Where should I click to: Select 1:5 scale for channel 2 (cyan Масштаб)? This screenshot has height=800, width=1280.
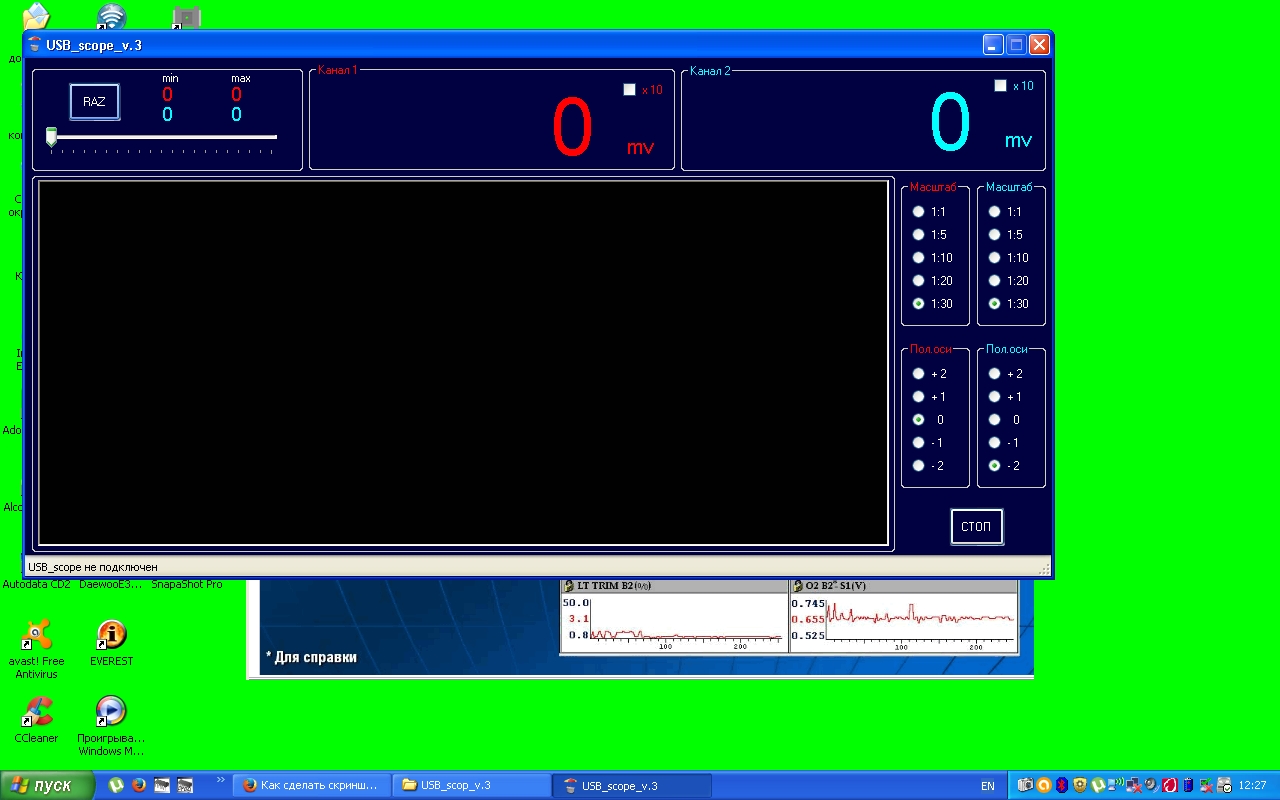click(x=994, y=234)
